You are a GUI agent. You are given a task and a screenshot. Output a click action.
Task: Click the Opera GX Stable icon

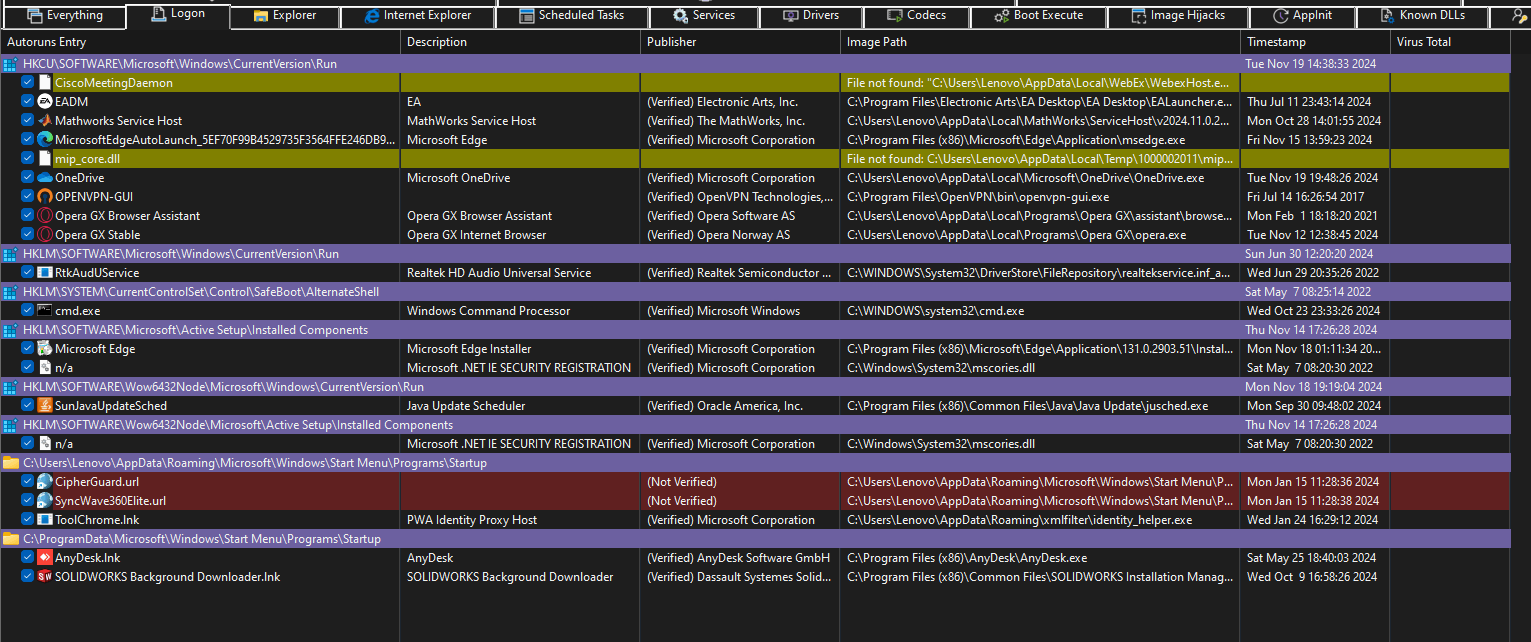pyautogui.click(x=45, y=235)
